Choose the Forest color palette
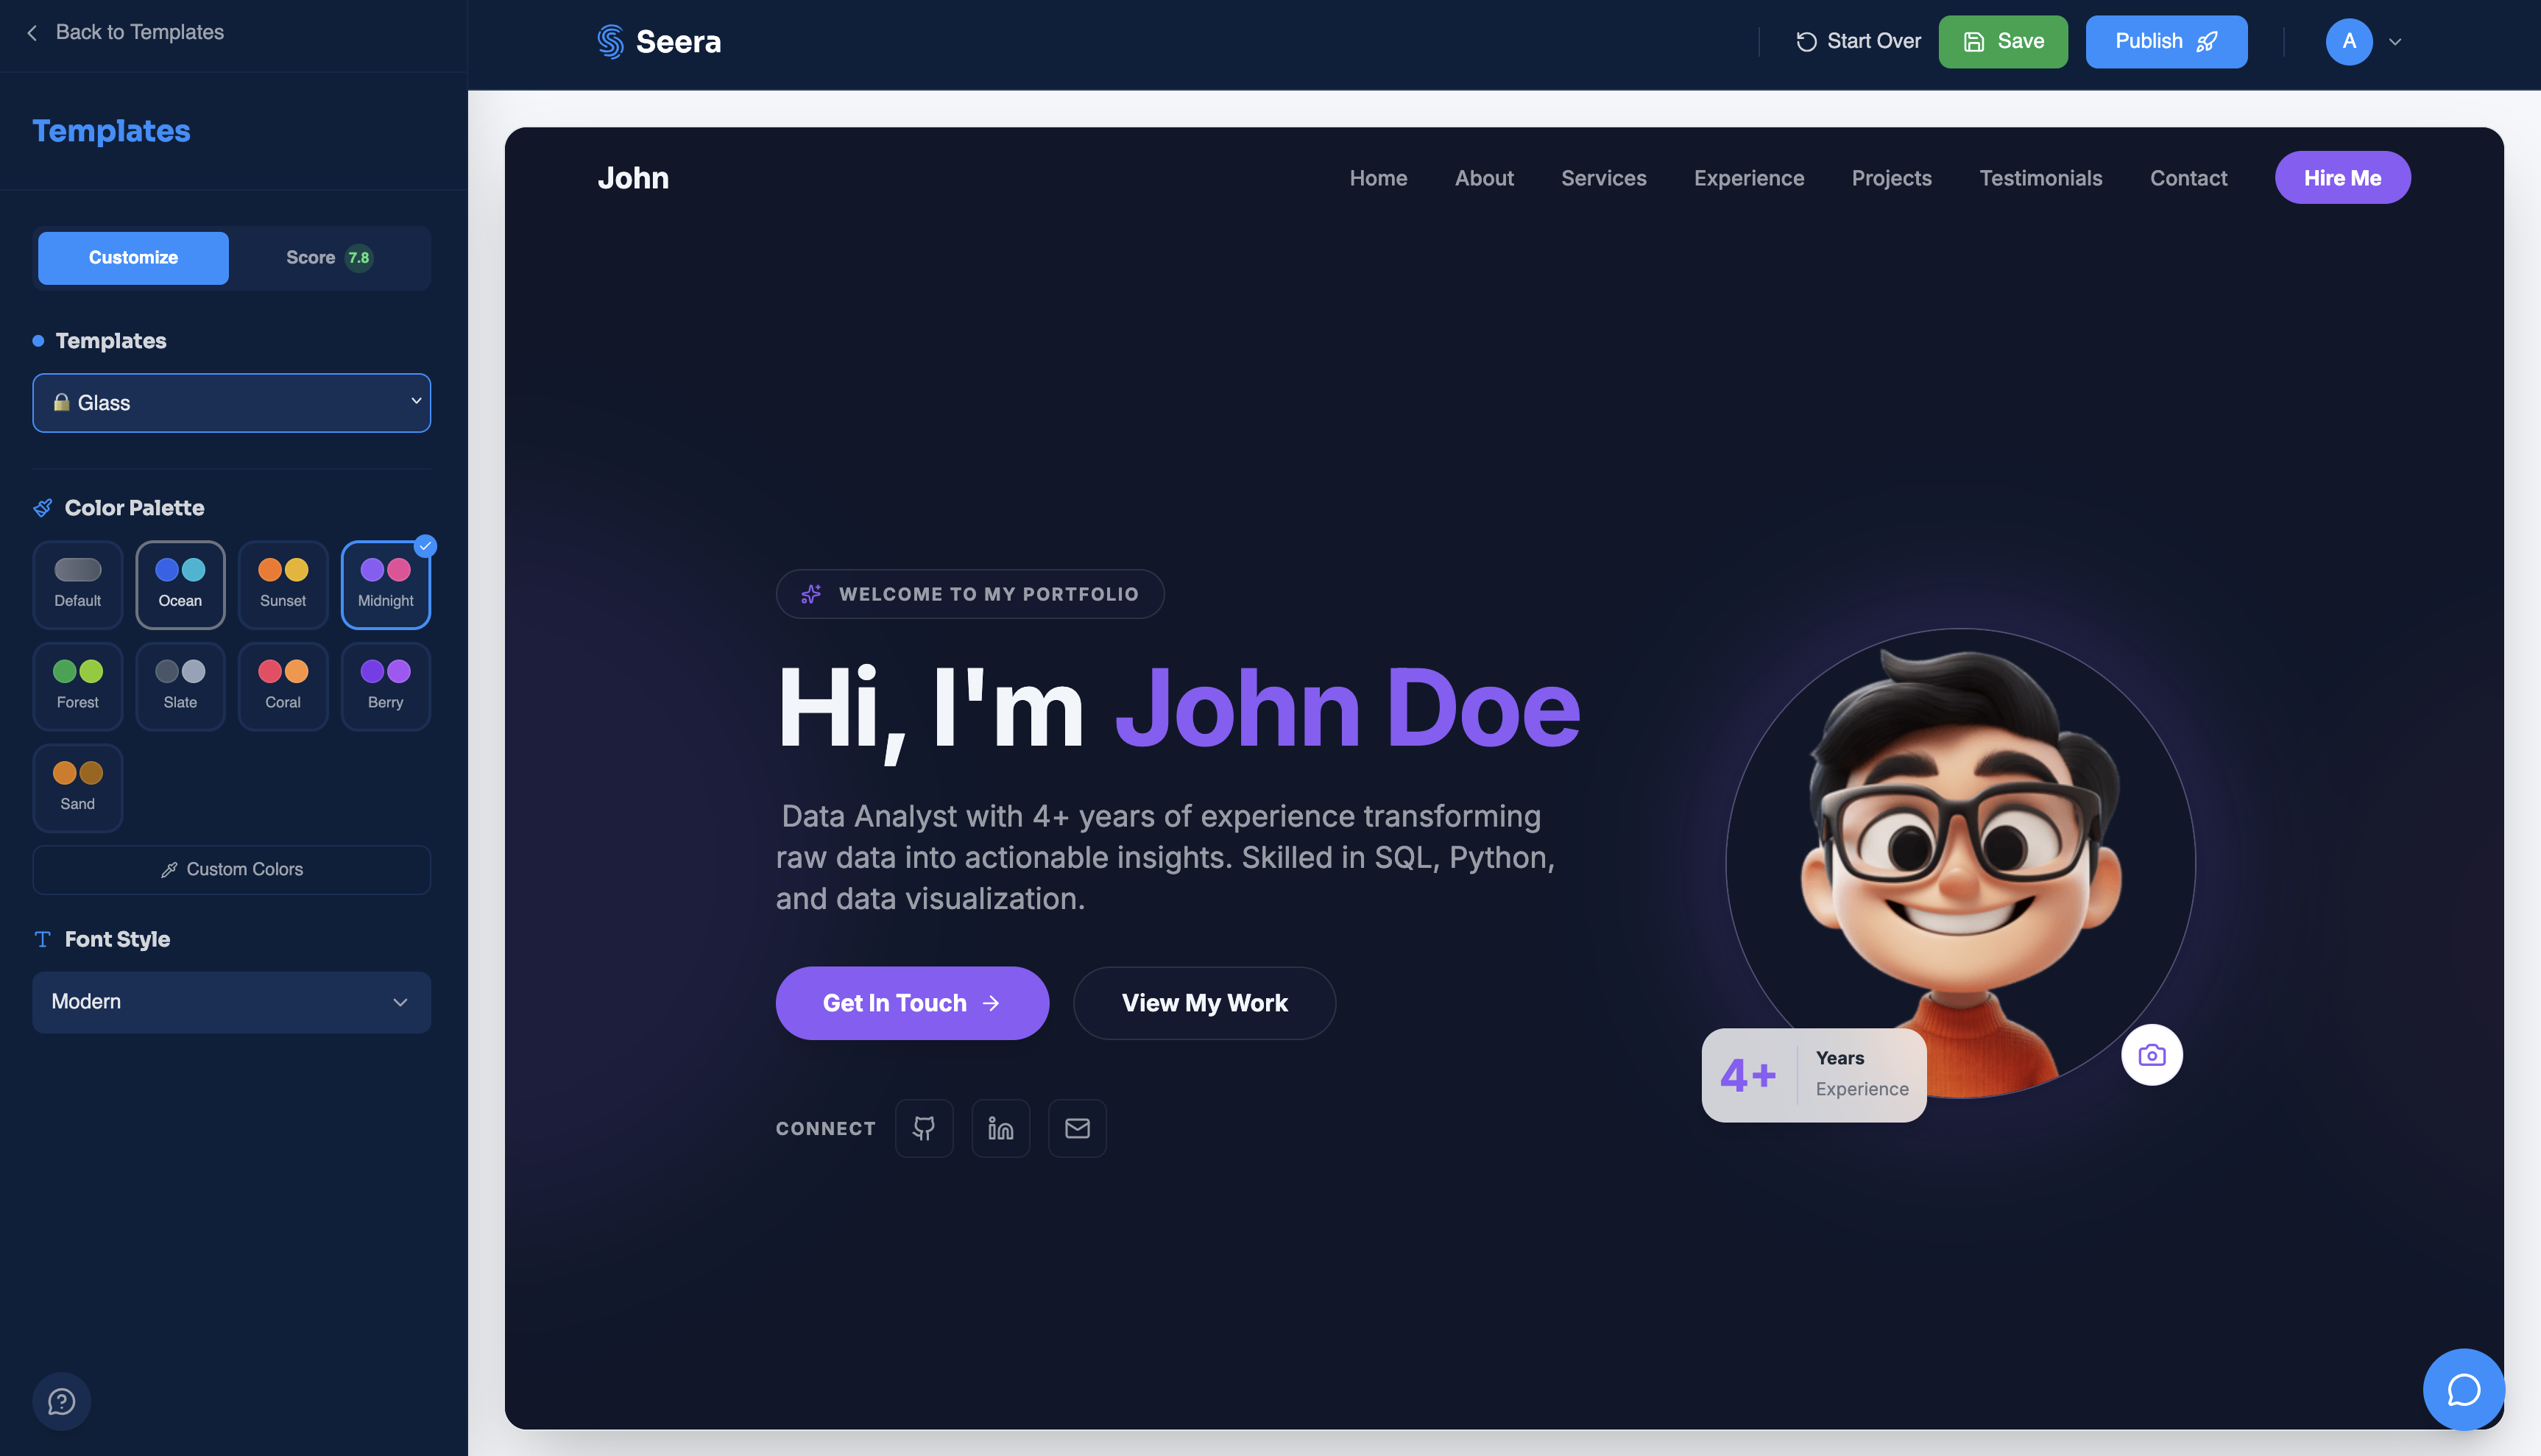This screenshot has width=2541, height=1456. 78,687
